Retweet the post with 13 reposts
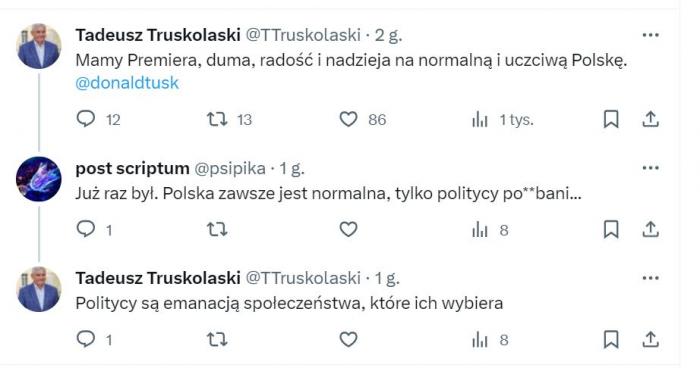The height and width of the screenshot is (368, 700). tap(217, 119)
